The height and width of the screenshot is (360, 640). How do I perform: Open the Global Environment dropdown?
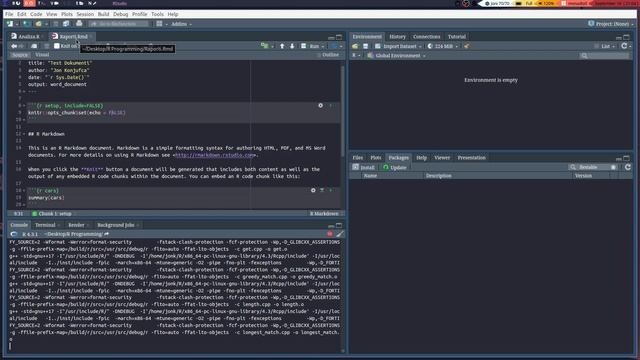(x=396, y=56)
